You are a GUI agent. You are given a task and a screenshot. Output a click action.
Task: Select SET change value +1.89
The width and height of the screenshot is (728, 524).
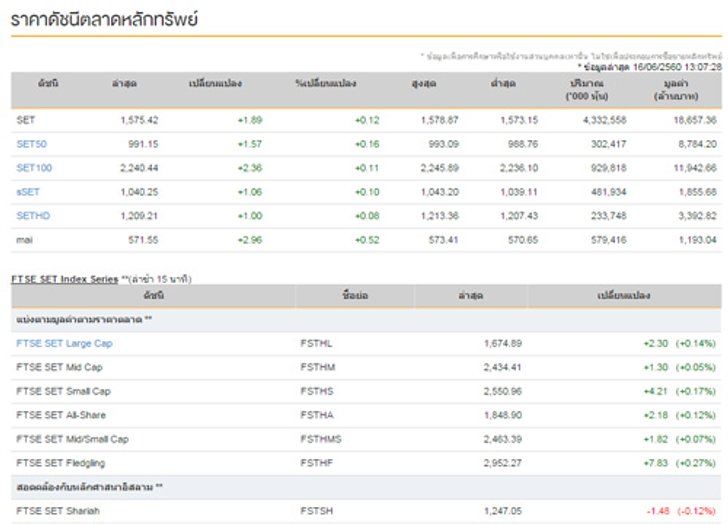click(250, 120)
